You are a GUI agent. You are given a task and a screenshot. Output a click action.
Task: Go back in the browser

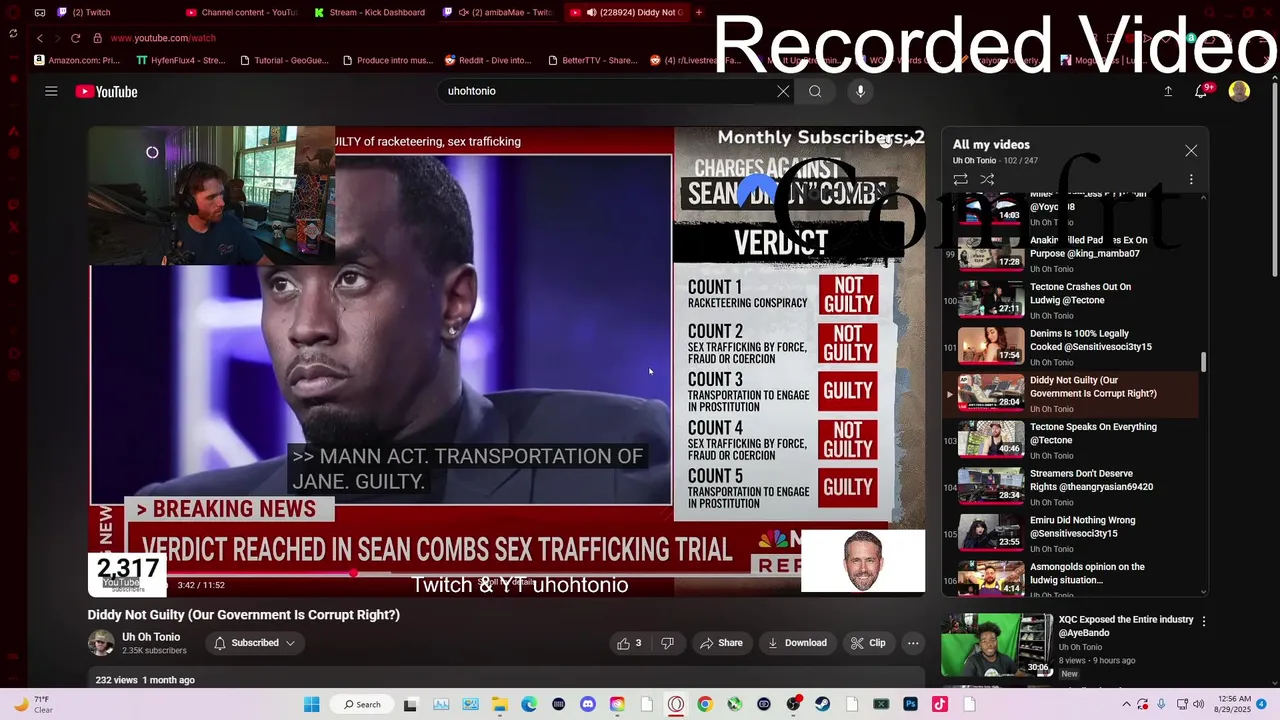40,38
